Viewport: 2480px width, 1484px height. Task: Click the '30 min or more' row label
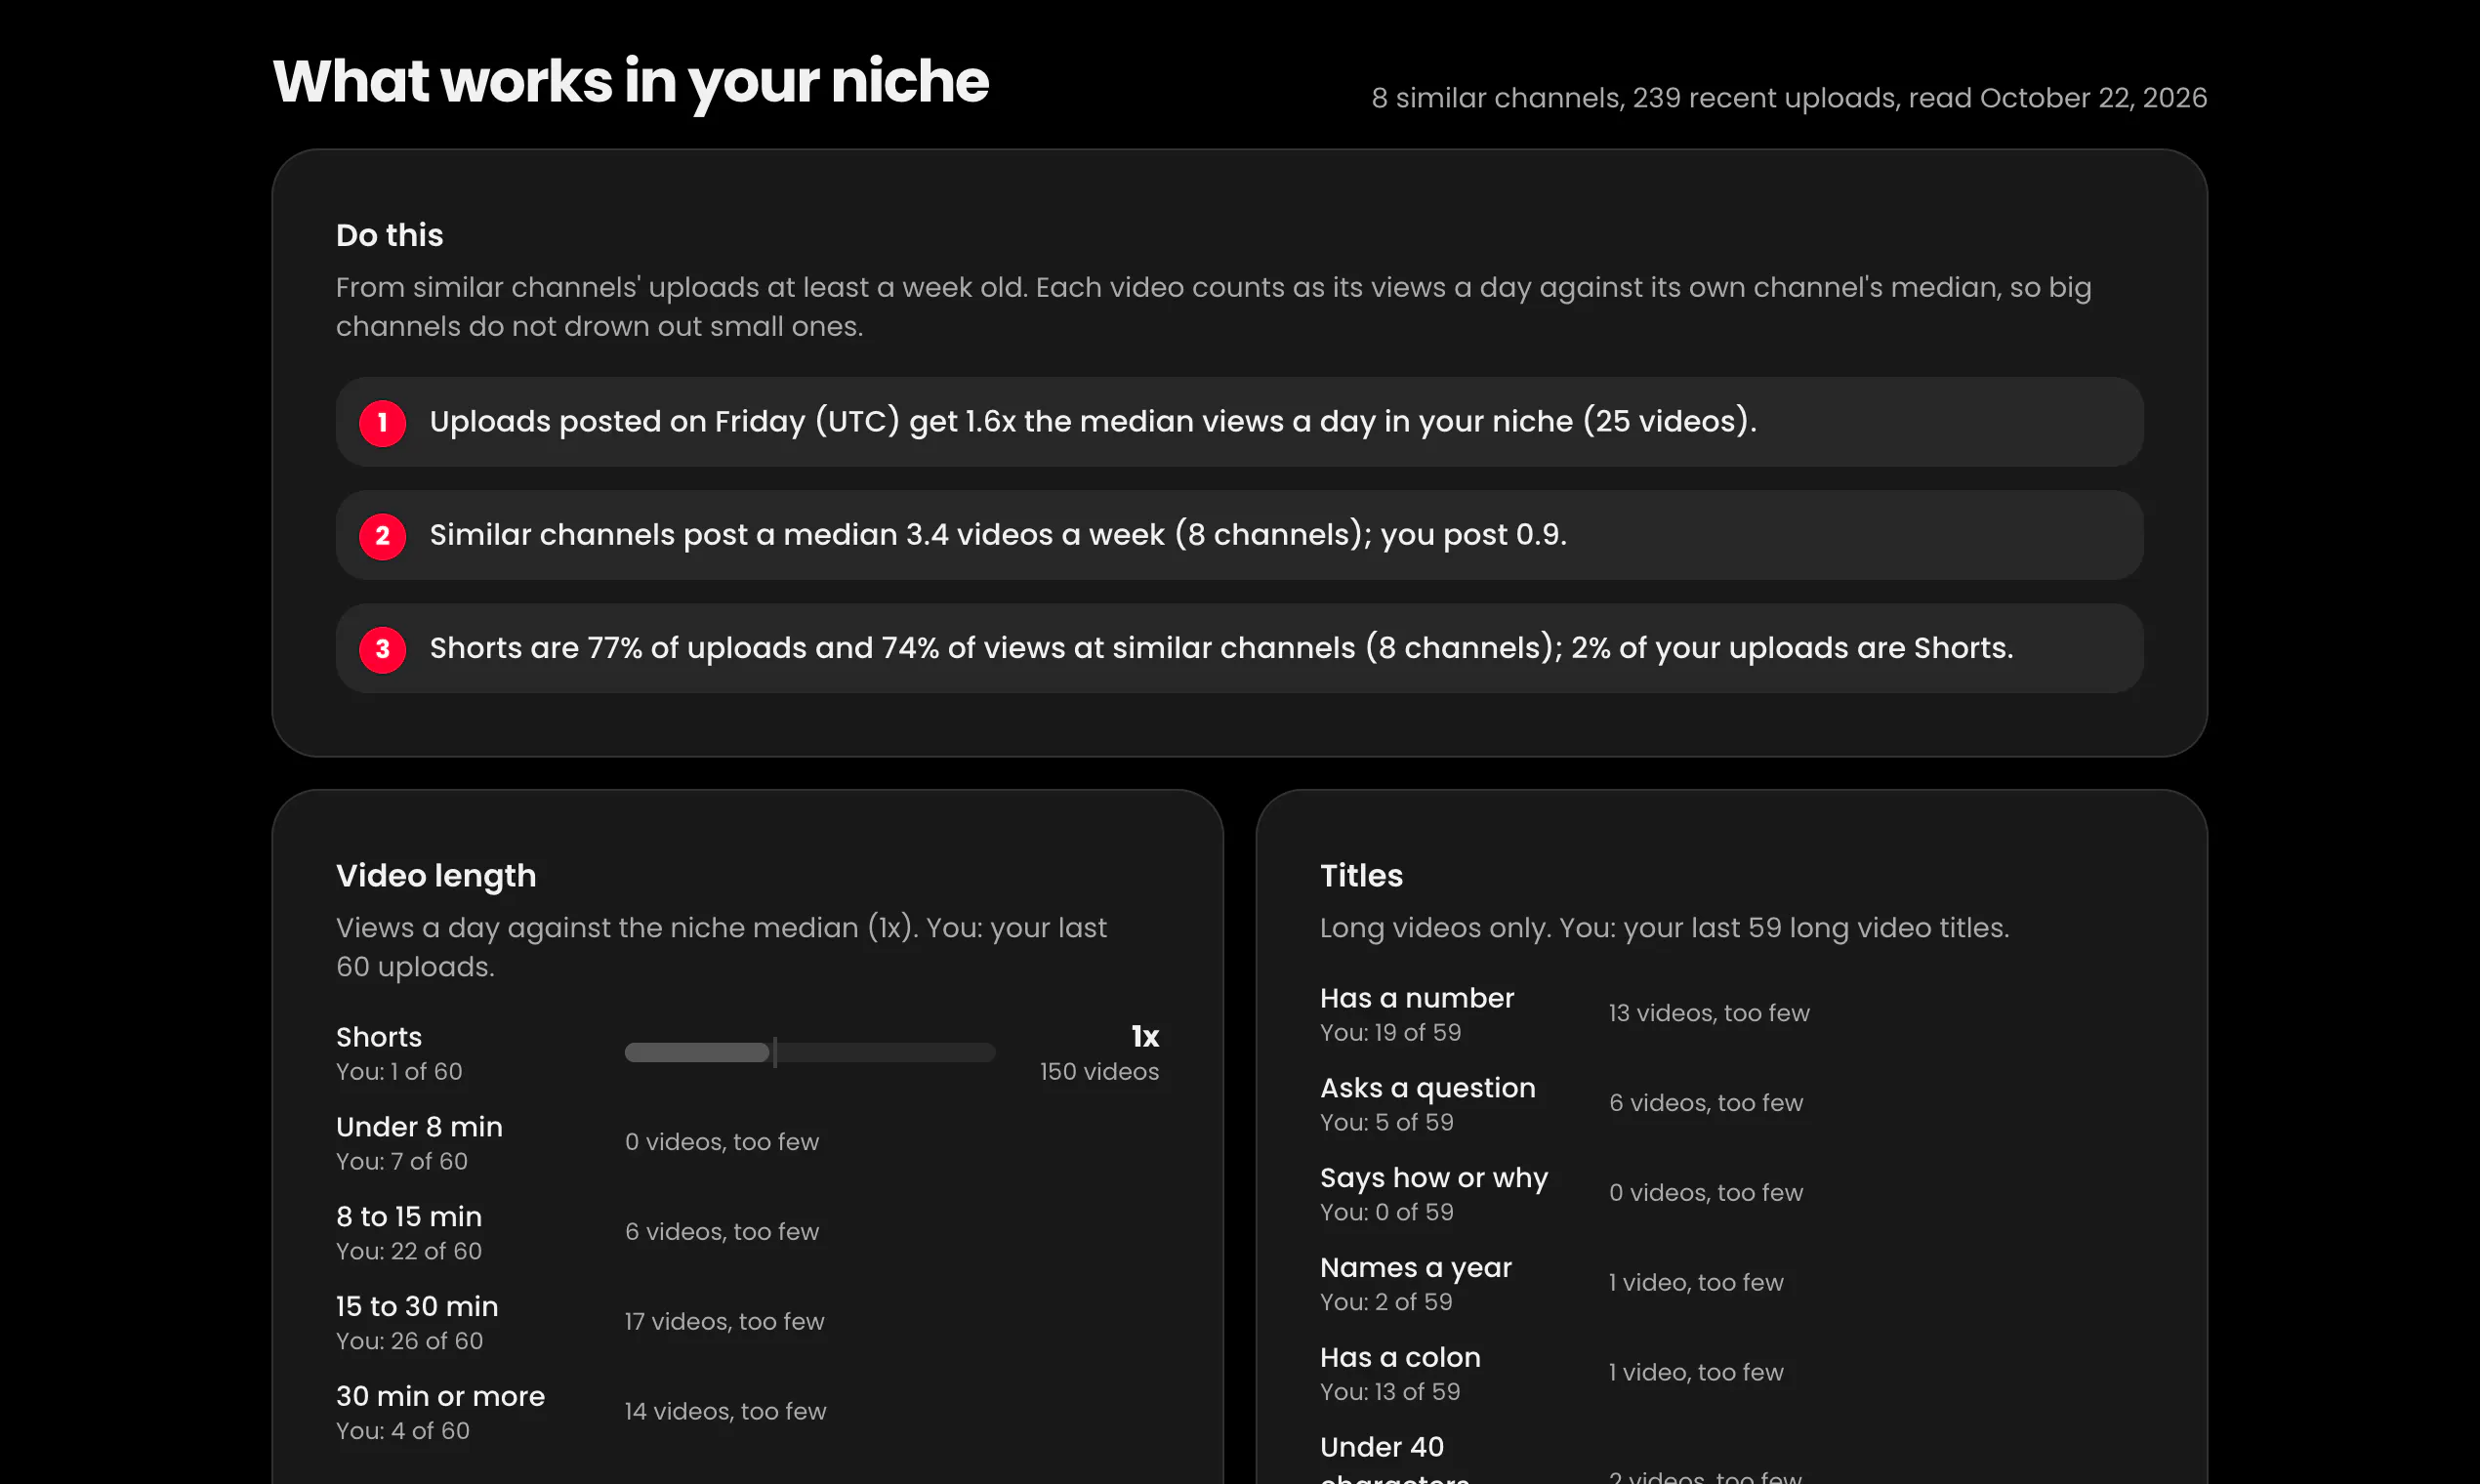point(440,1396)
